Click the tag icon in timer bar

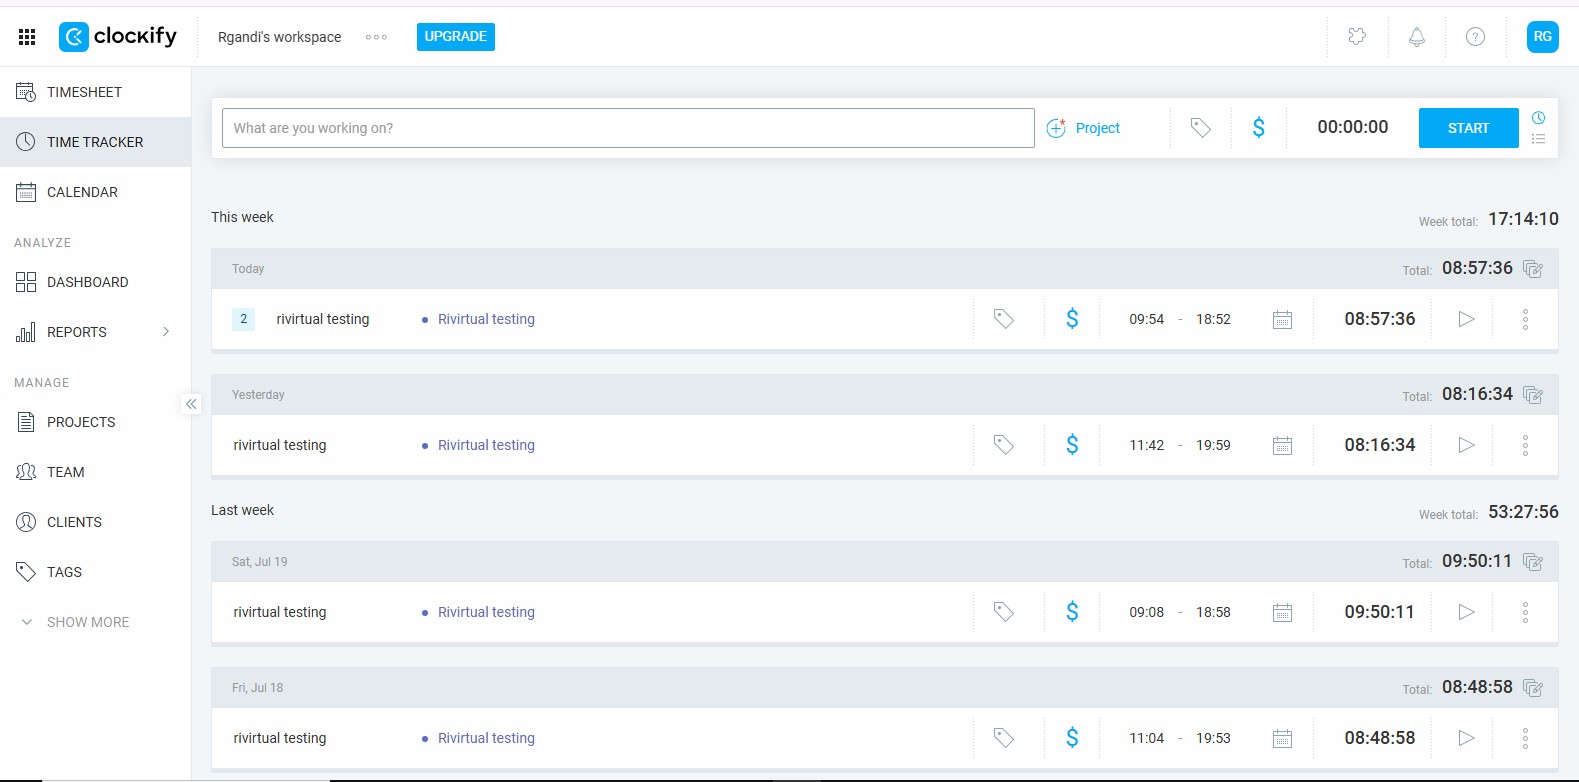[1200, 128]
